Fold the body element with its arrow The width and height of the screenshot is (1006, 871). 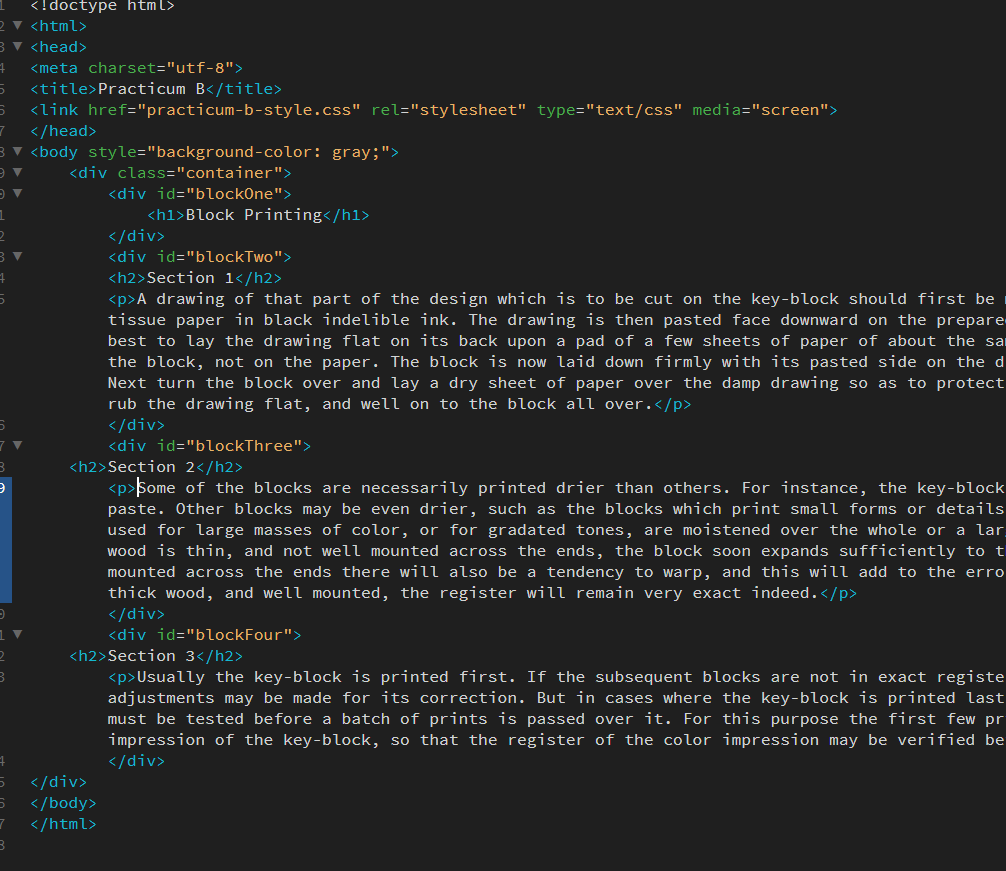[x=18, y=152]
